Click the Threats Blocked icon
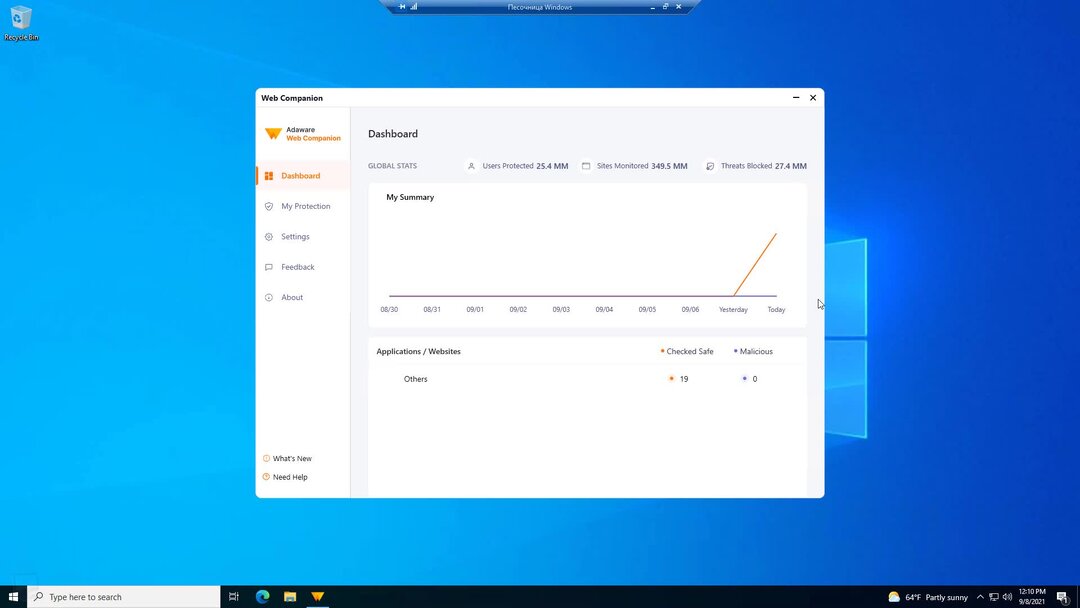Image resolution: width=1080 pixels, height=608 pixels. [x=710, y=166]
